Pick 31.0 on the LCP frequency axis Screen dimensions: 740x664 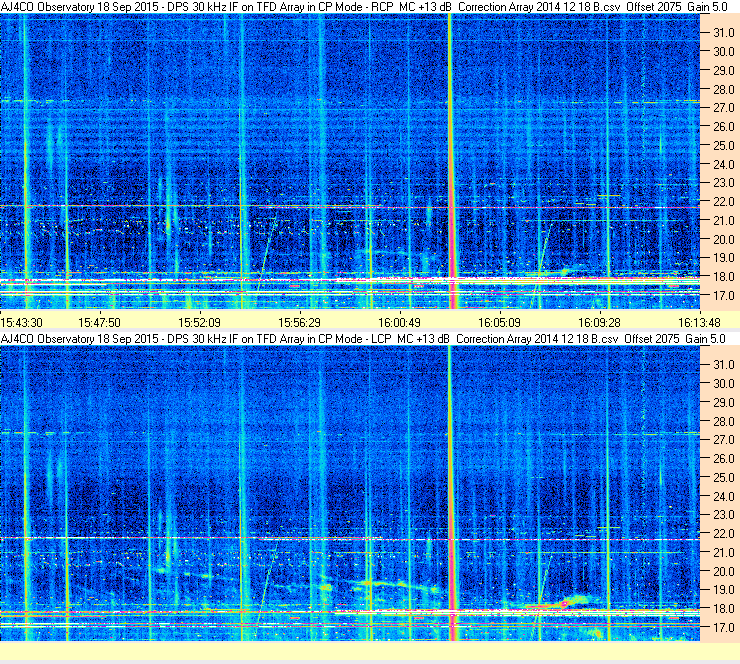click(723, 365)
